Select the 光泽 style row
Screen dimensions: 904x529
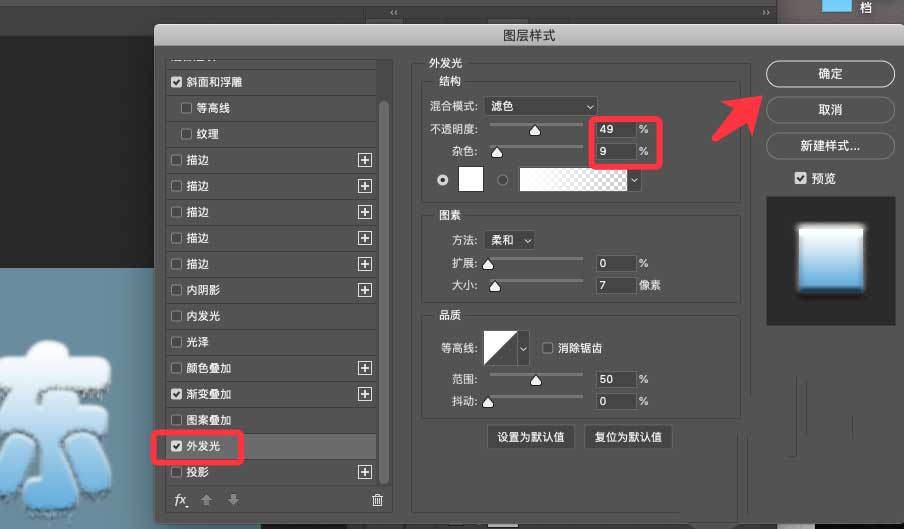tap(271, 342)
